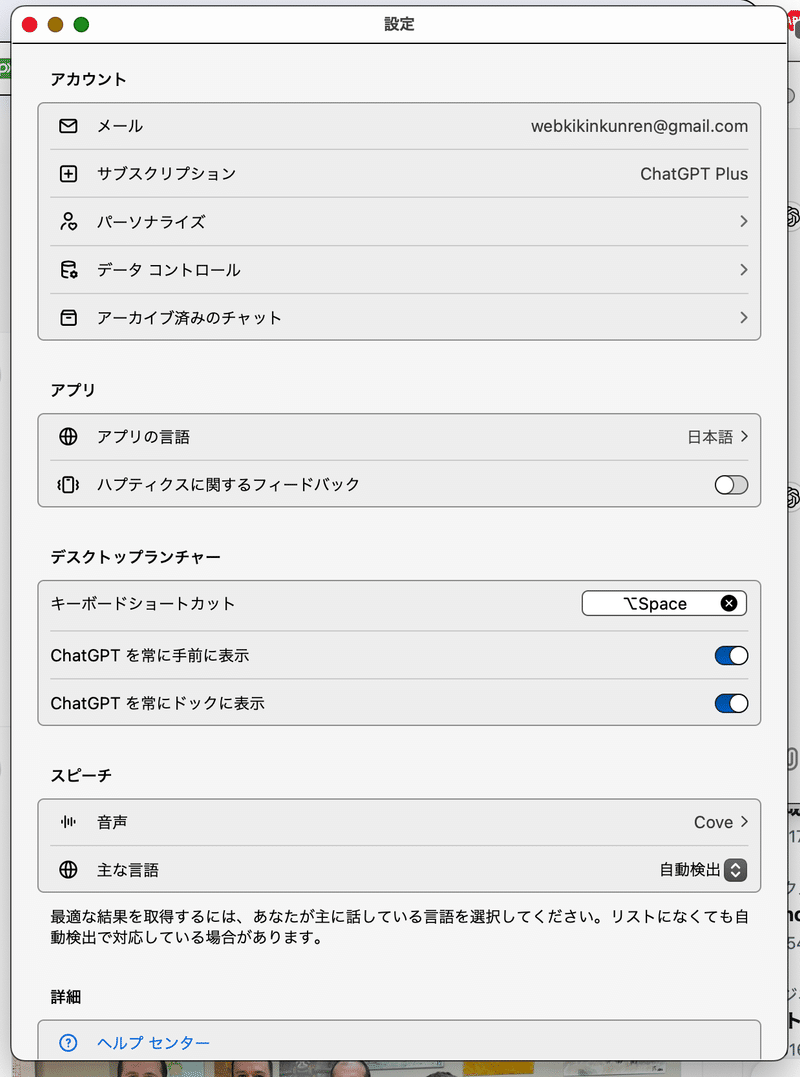Disable ChatGPT を常にドックに表示 switch
The width and height of the screenshot is (800, 1077).
tap(731, 703)
